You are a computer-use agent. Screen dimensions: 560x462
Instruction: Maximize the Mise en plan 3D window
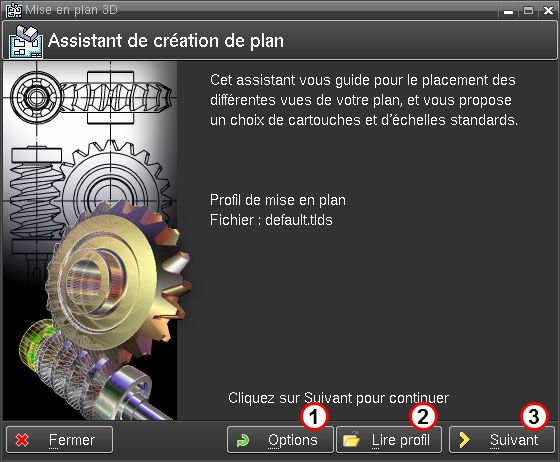click(x=529, y=11)
